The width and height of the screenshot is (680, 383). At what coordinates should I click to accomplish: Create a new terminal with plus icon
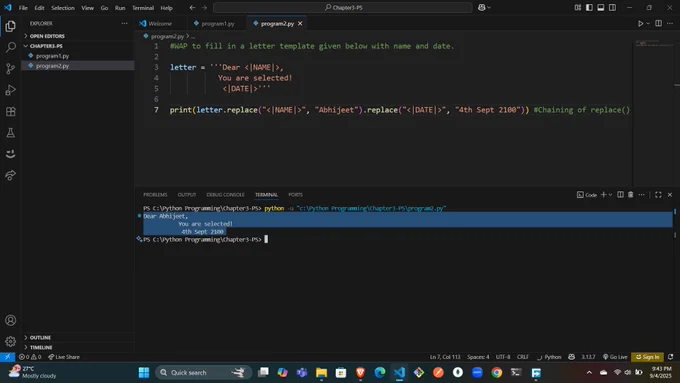pyautogui.click(x=603, y=195)
